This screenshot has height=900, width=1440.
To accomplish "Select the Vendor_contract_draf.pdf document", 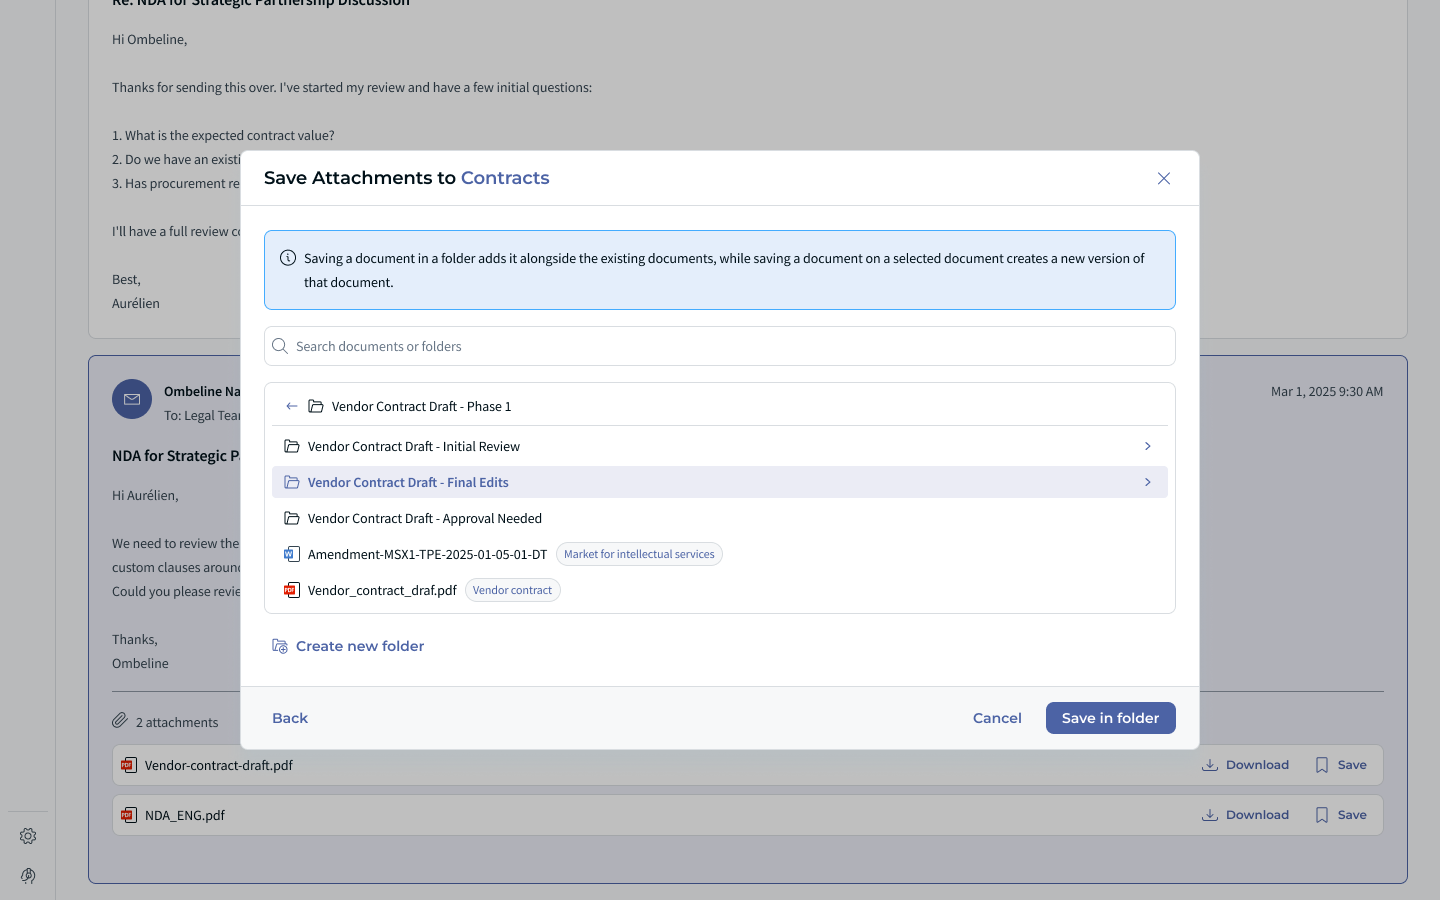I will [720, 590].
